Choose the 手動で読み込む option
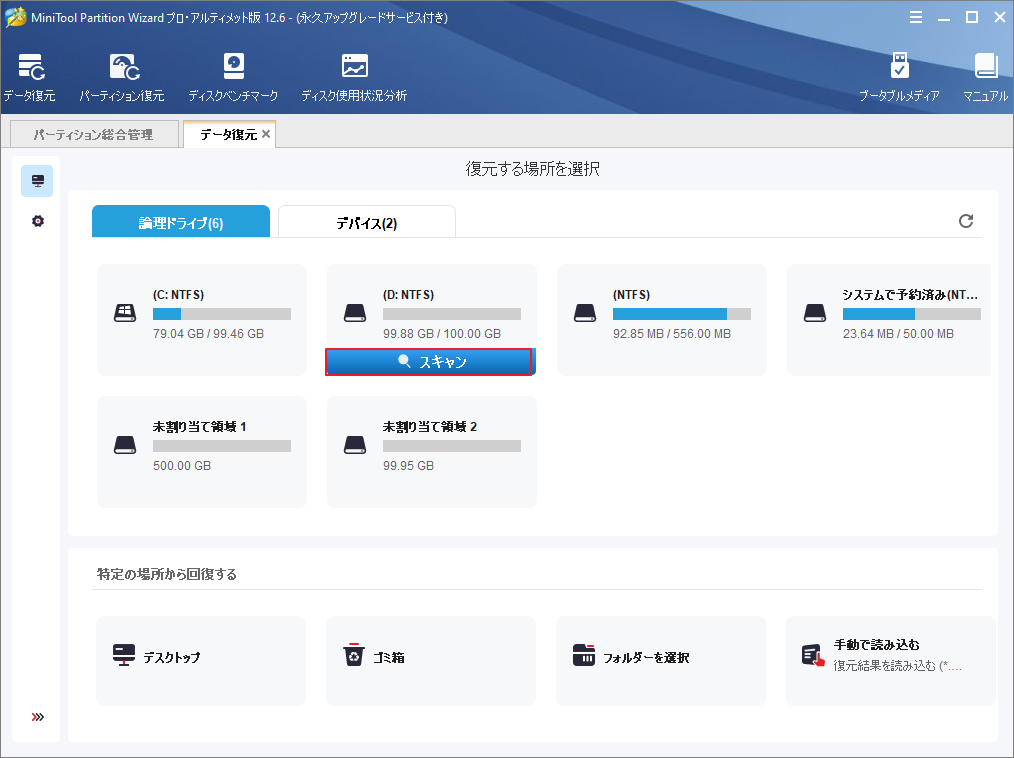Image resolution: width=1014 pixels, height=758 pixels. [890, 660]
